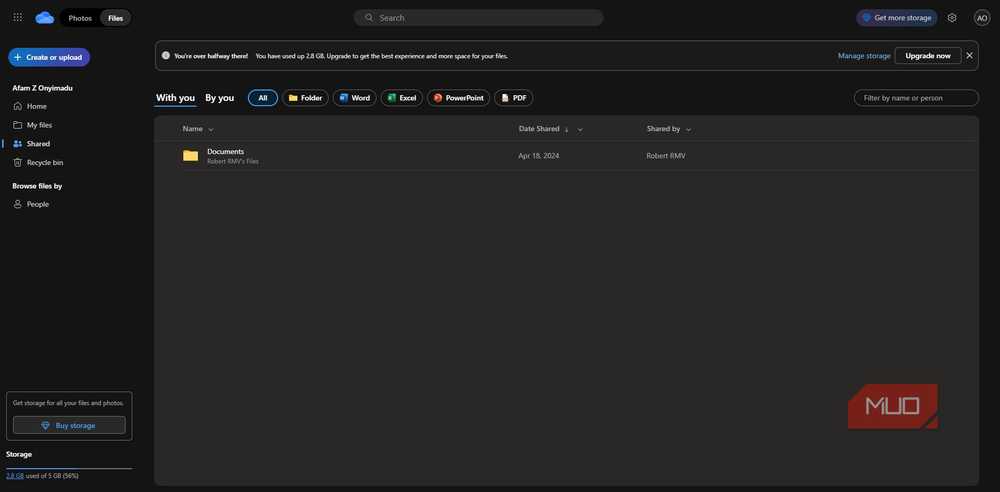Screen dimensions: 1000x492
Task: Click the Filter by name or person field
Action: 916,98
